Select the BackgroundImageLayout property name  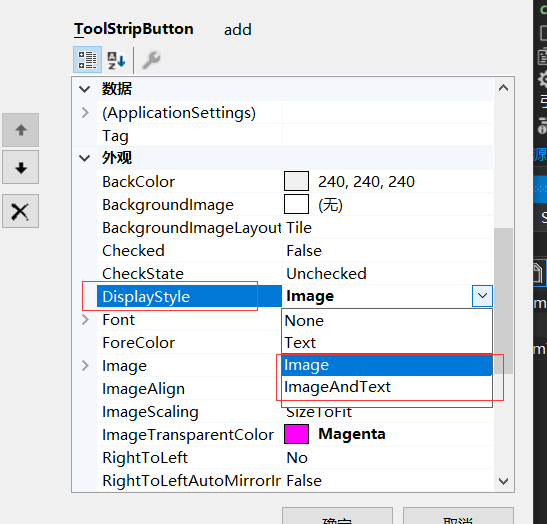pos(191,228)
